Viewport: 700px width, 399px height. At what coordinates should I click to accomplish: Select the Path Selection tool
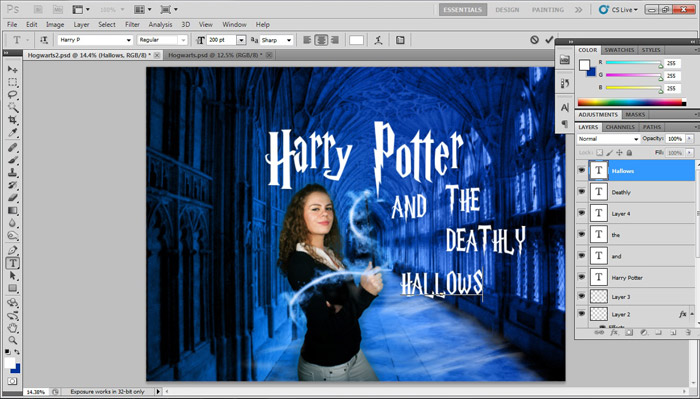(12, 276)
